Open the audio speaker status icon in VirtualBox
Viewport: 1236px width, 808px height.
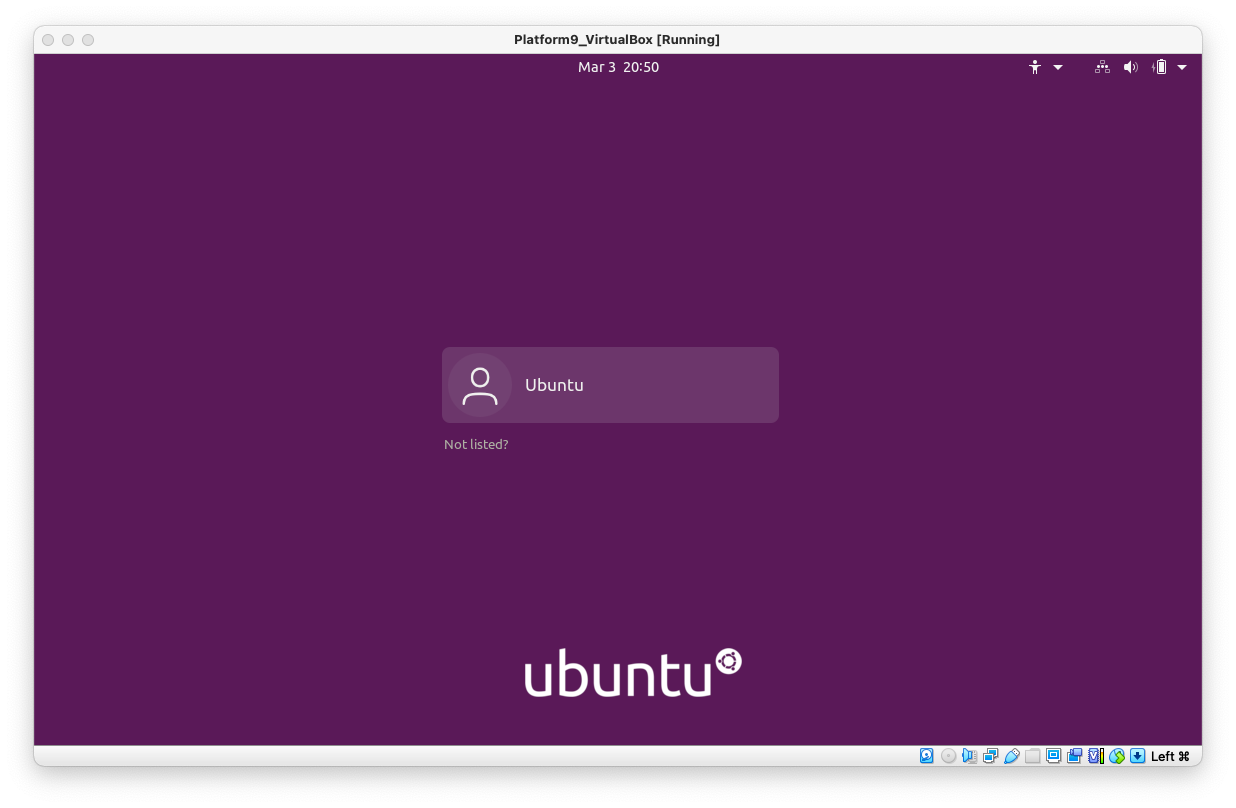pos(970,756)
